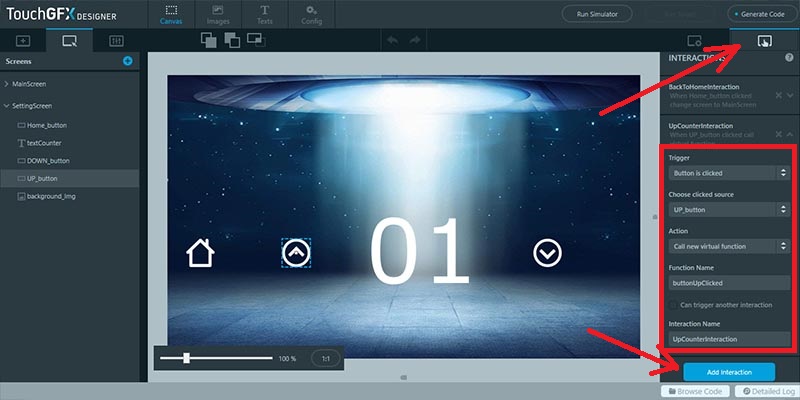Viewport: 800px width, 400px height.
Task: Expand the MainScreen tree node
Action: pyautogui.click(x=6, y=84)
